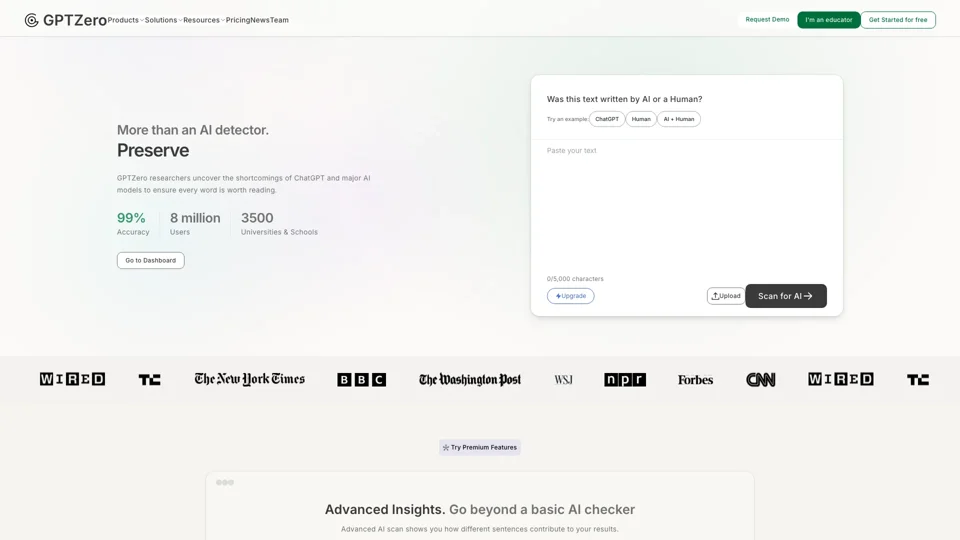960x540 pixels.
Task: Expand the Solutions dropdown menu
Action: coord(163,20)
